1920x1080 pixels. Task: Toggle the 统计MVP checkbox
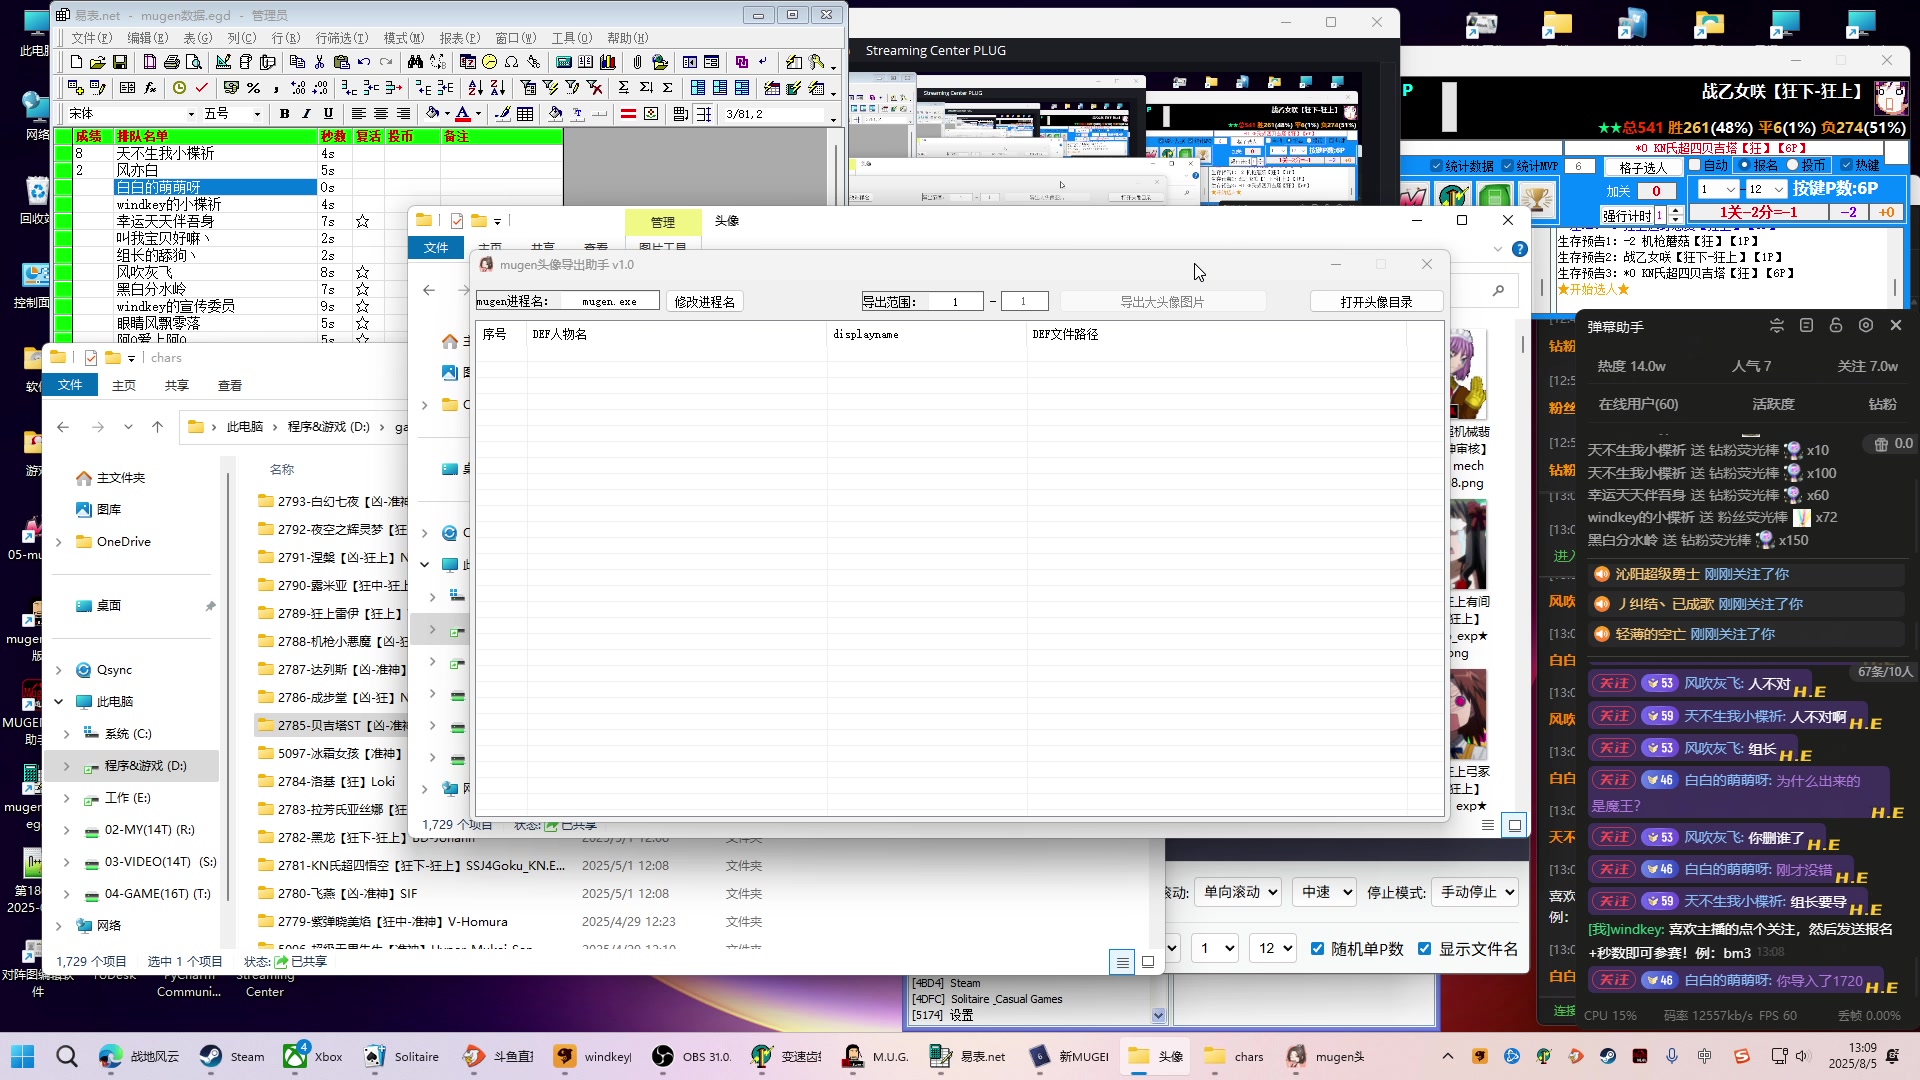point(1507,166)
